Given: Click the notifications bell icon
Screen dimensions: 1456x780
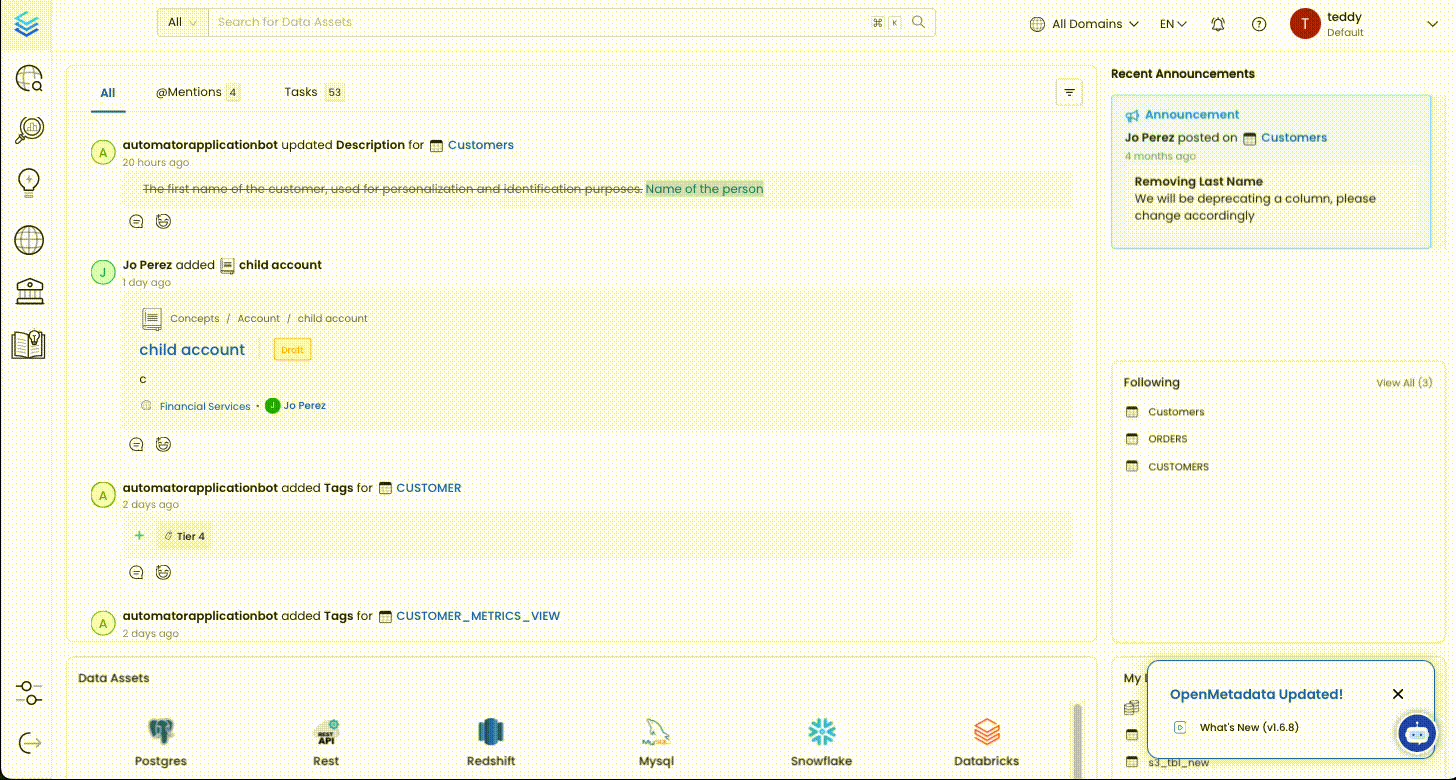Looking at the screenshot, I should coord(1218,24).
